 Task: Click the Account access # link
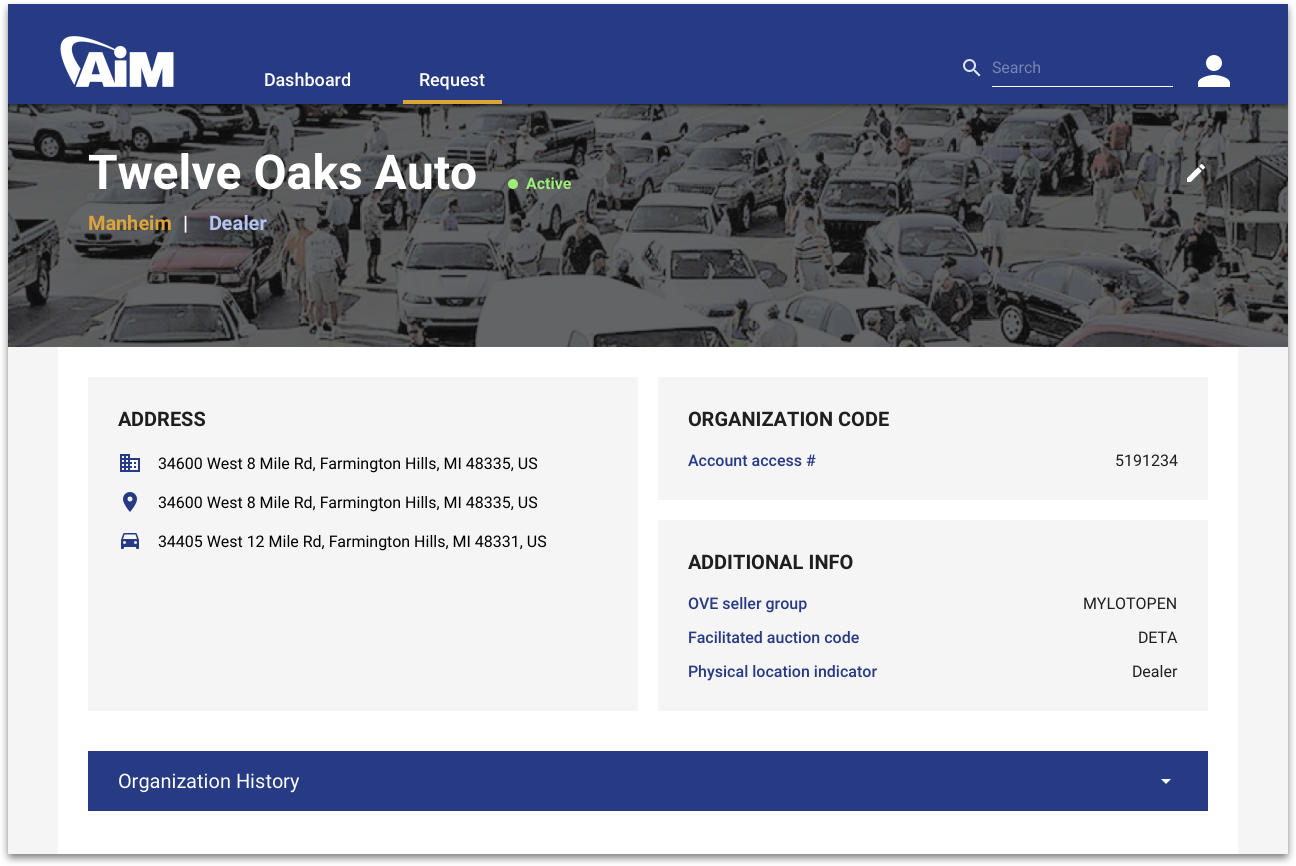[x=752, y=461]
